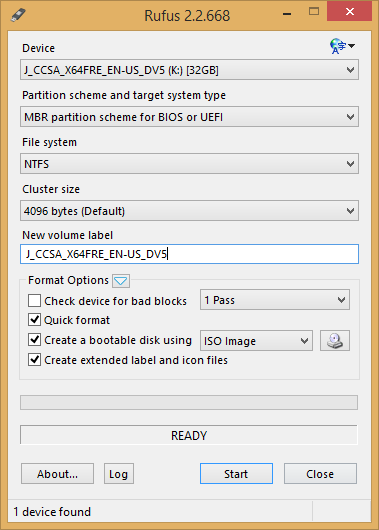Minimize the Rufus window

pyautogui.click(x=287, y=14)
